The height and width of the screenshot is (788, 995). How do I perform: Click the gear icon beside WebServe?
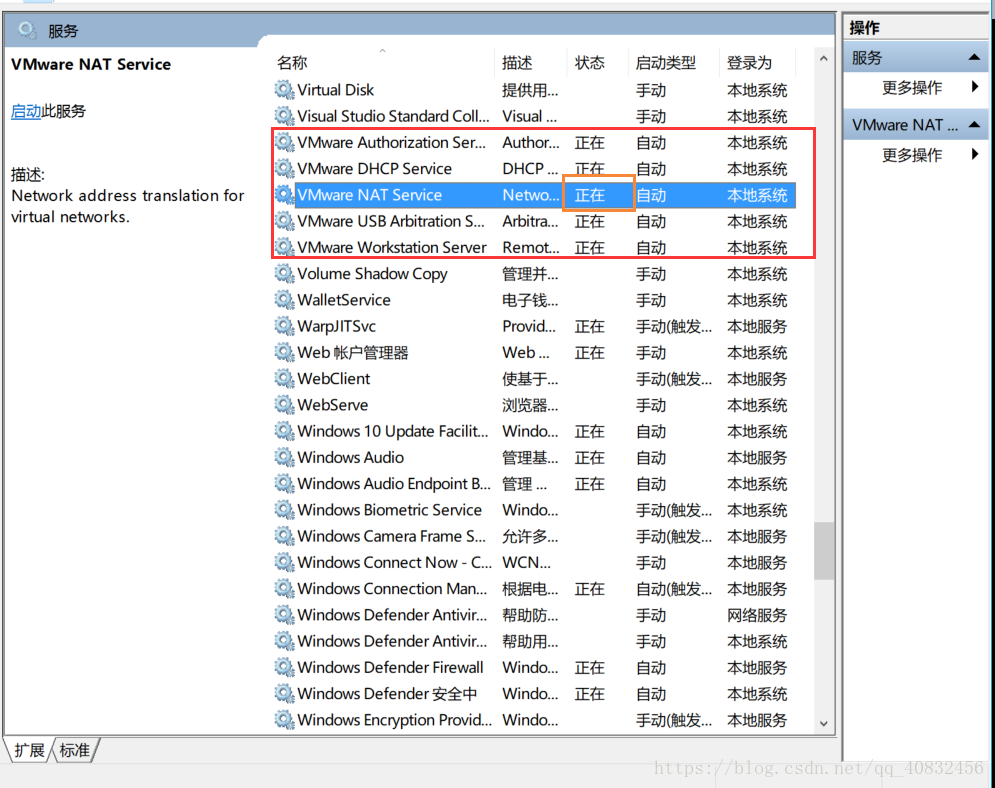tap(284, 405)
